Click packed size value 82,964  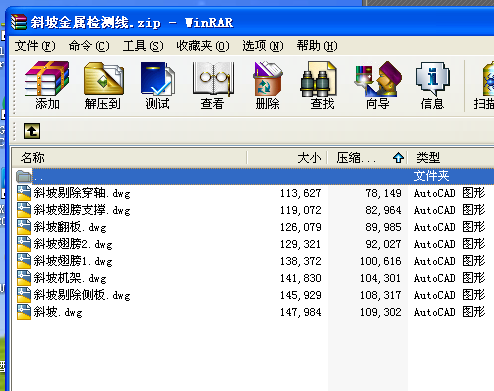[383, 210]
